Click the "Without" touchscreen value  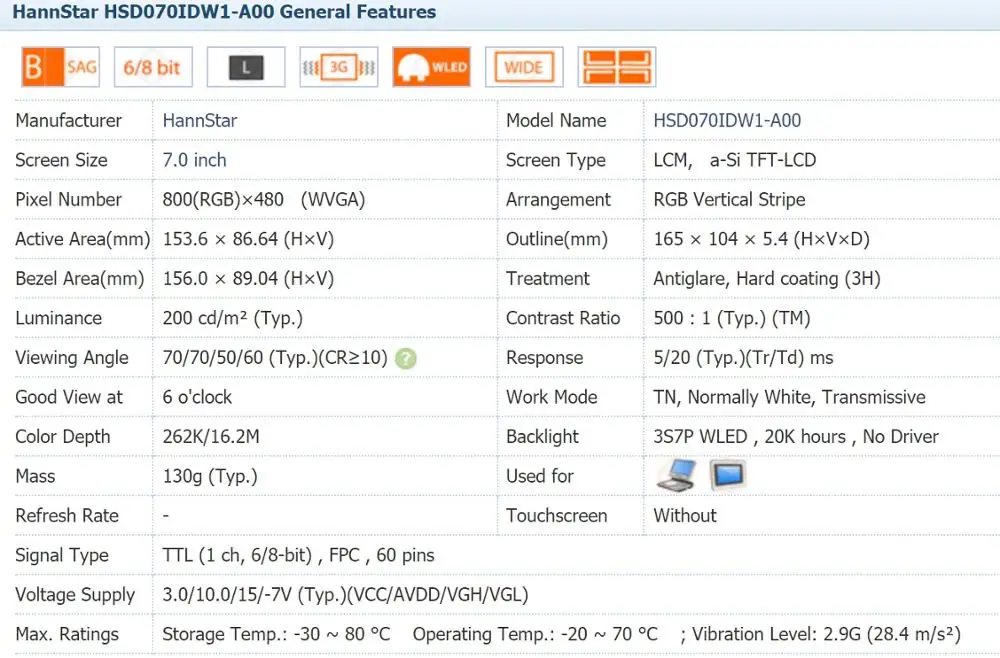pyautogui.click(x=685, y=516)
